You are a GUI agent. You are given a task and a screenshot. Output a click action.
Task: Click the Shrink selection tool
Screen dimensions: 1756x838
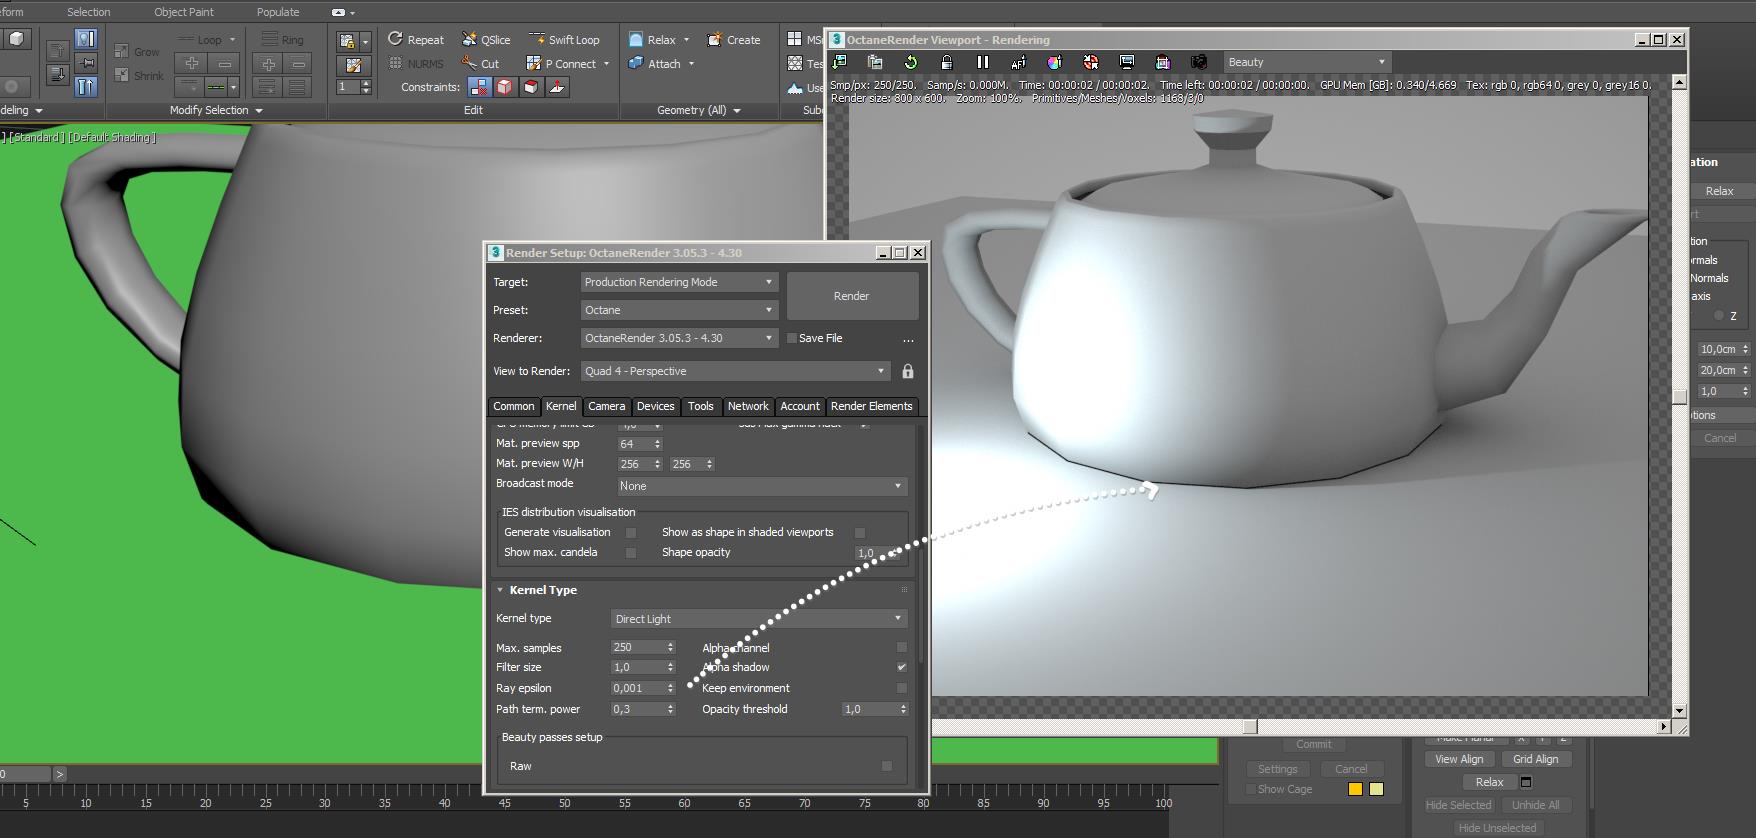(139, 76)
